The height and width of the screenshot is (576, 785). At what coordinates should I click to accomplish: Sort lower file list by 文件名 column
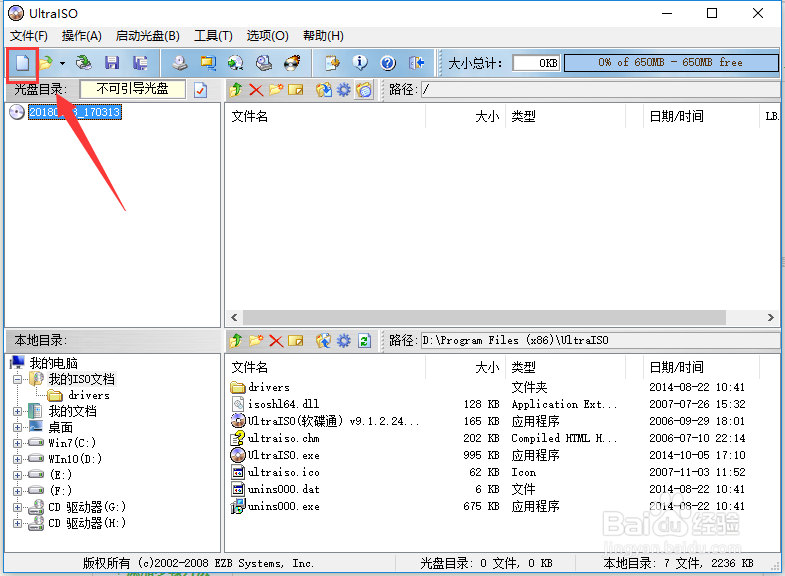point(325,367)
